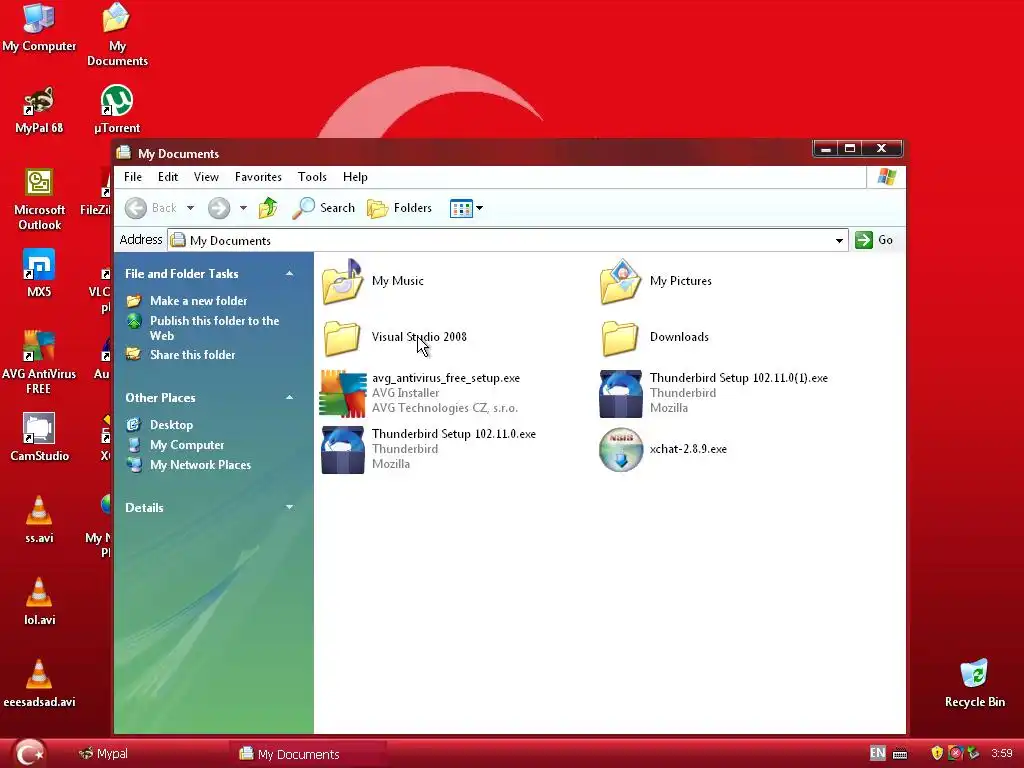Click the Share this folder link
The image size is (1024, 768).
tap(193, 355)
